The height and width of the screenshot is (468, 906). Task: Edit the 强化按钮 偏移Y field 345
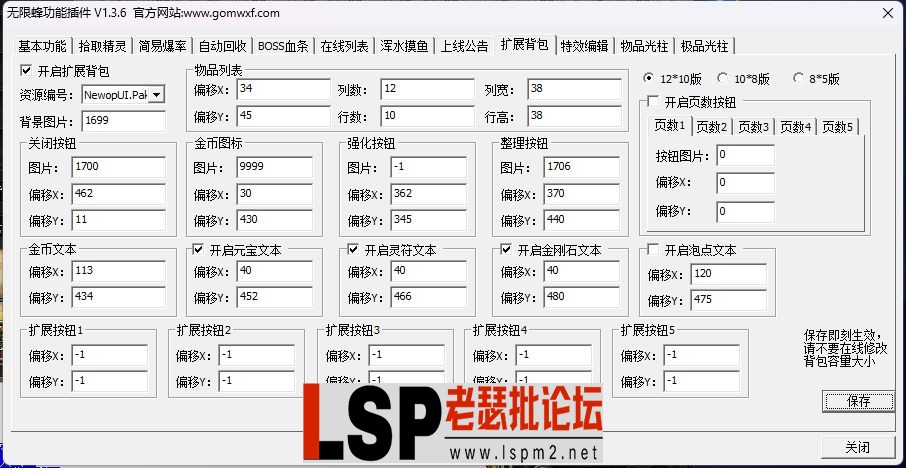coord(429,220)
